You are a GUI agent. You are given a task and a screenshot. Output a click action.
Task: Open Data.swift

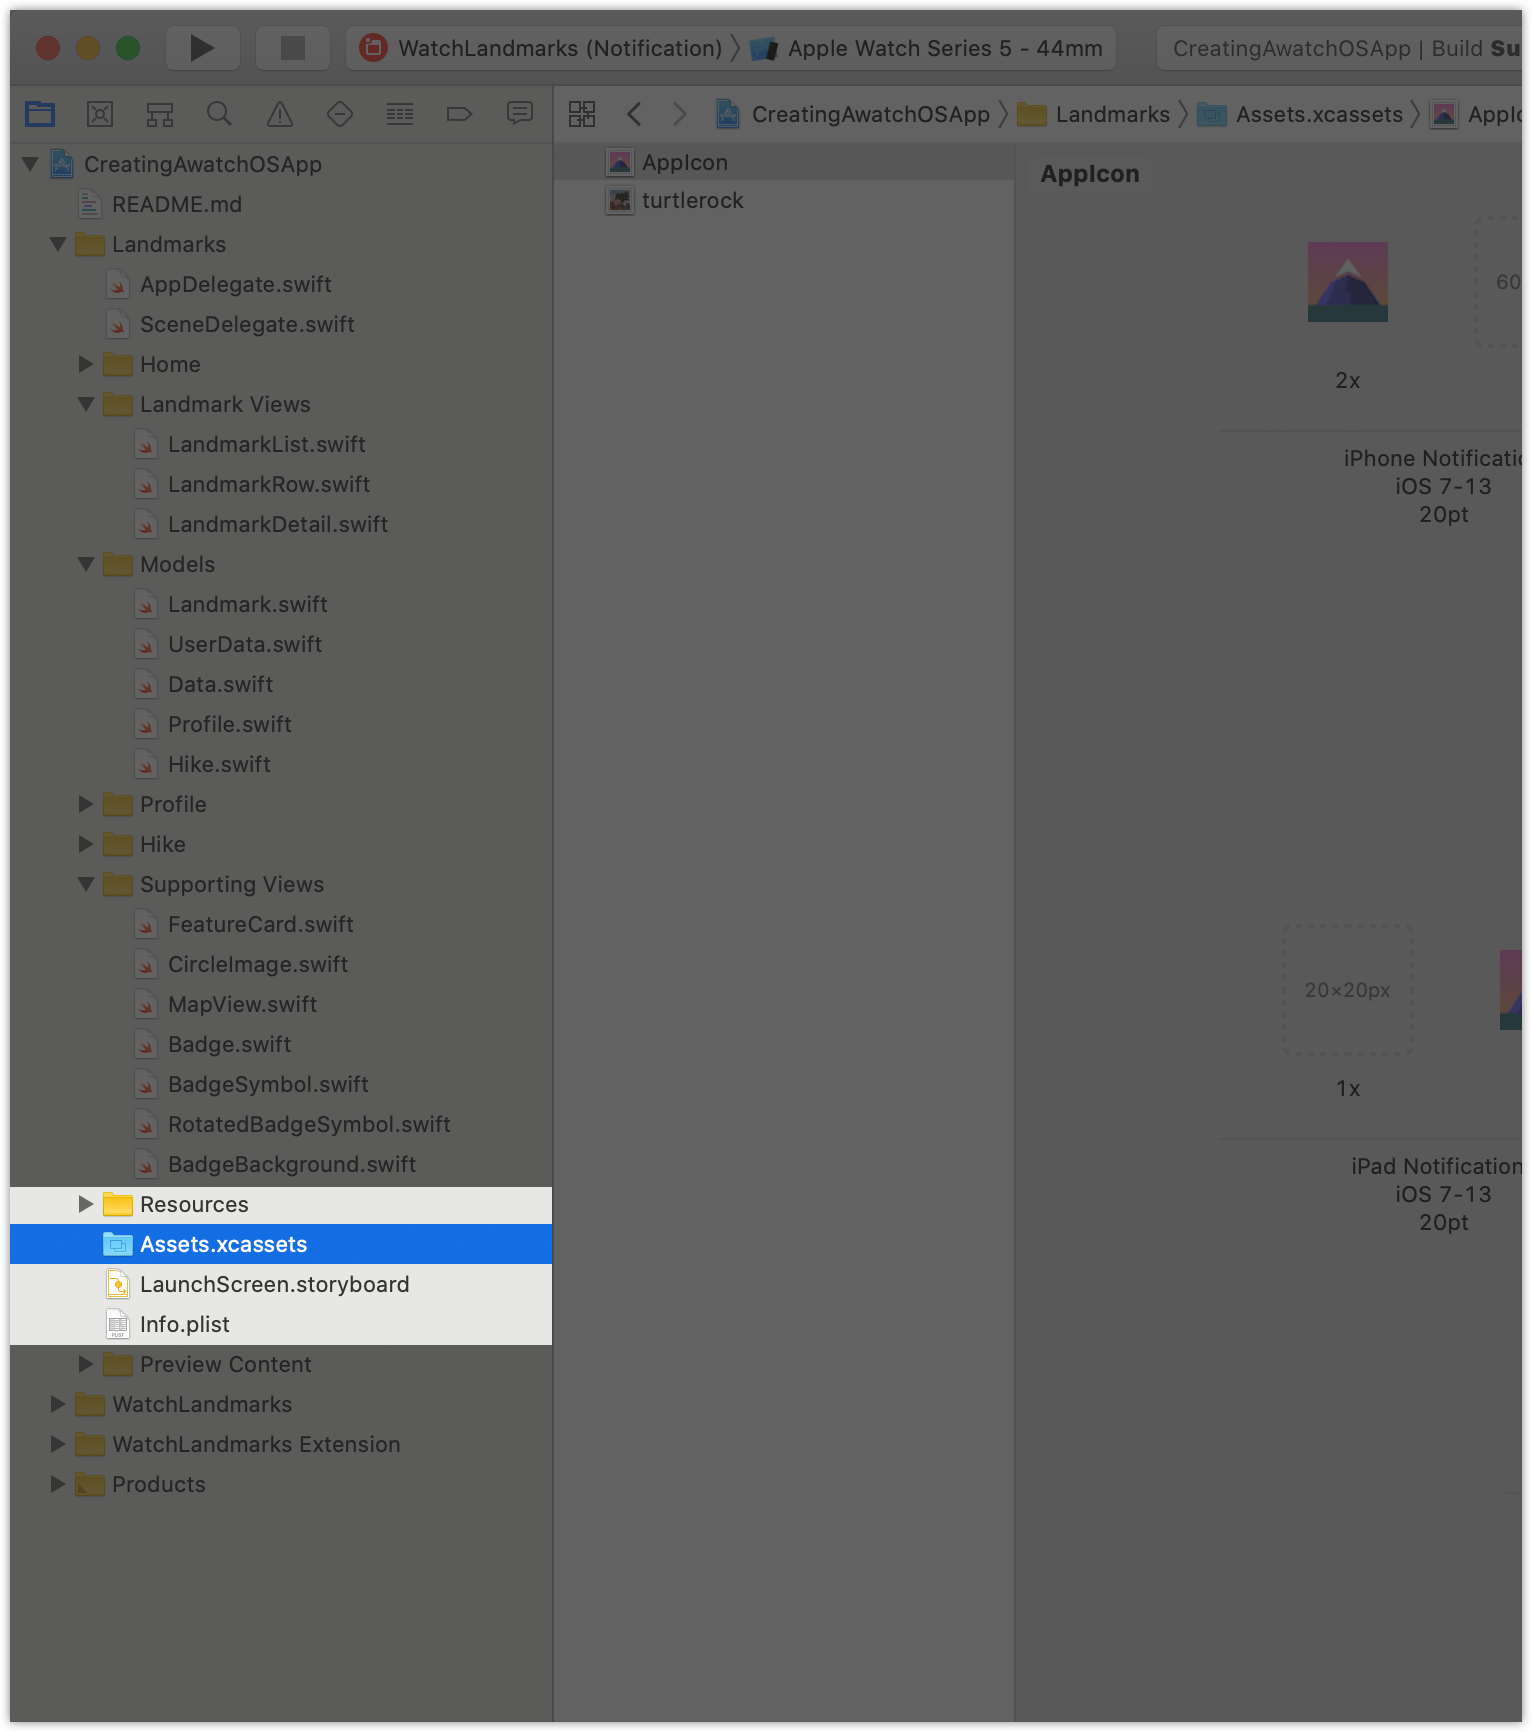click(281, 684)
